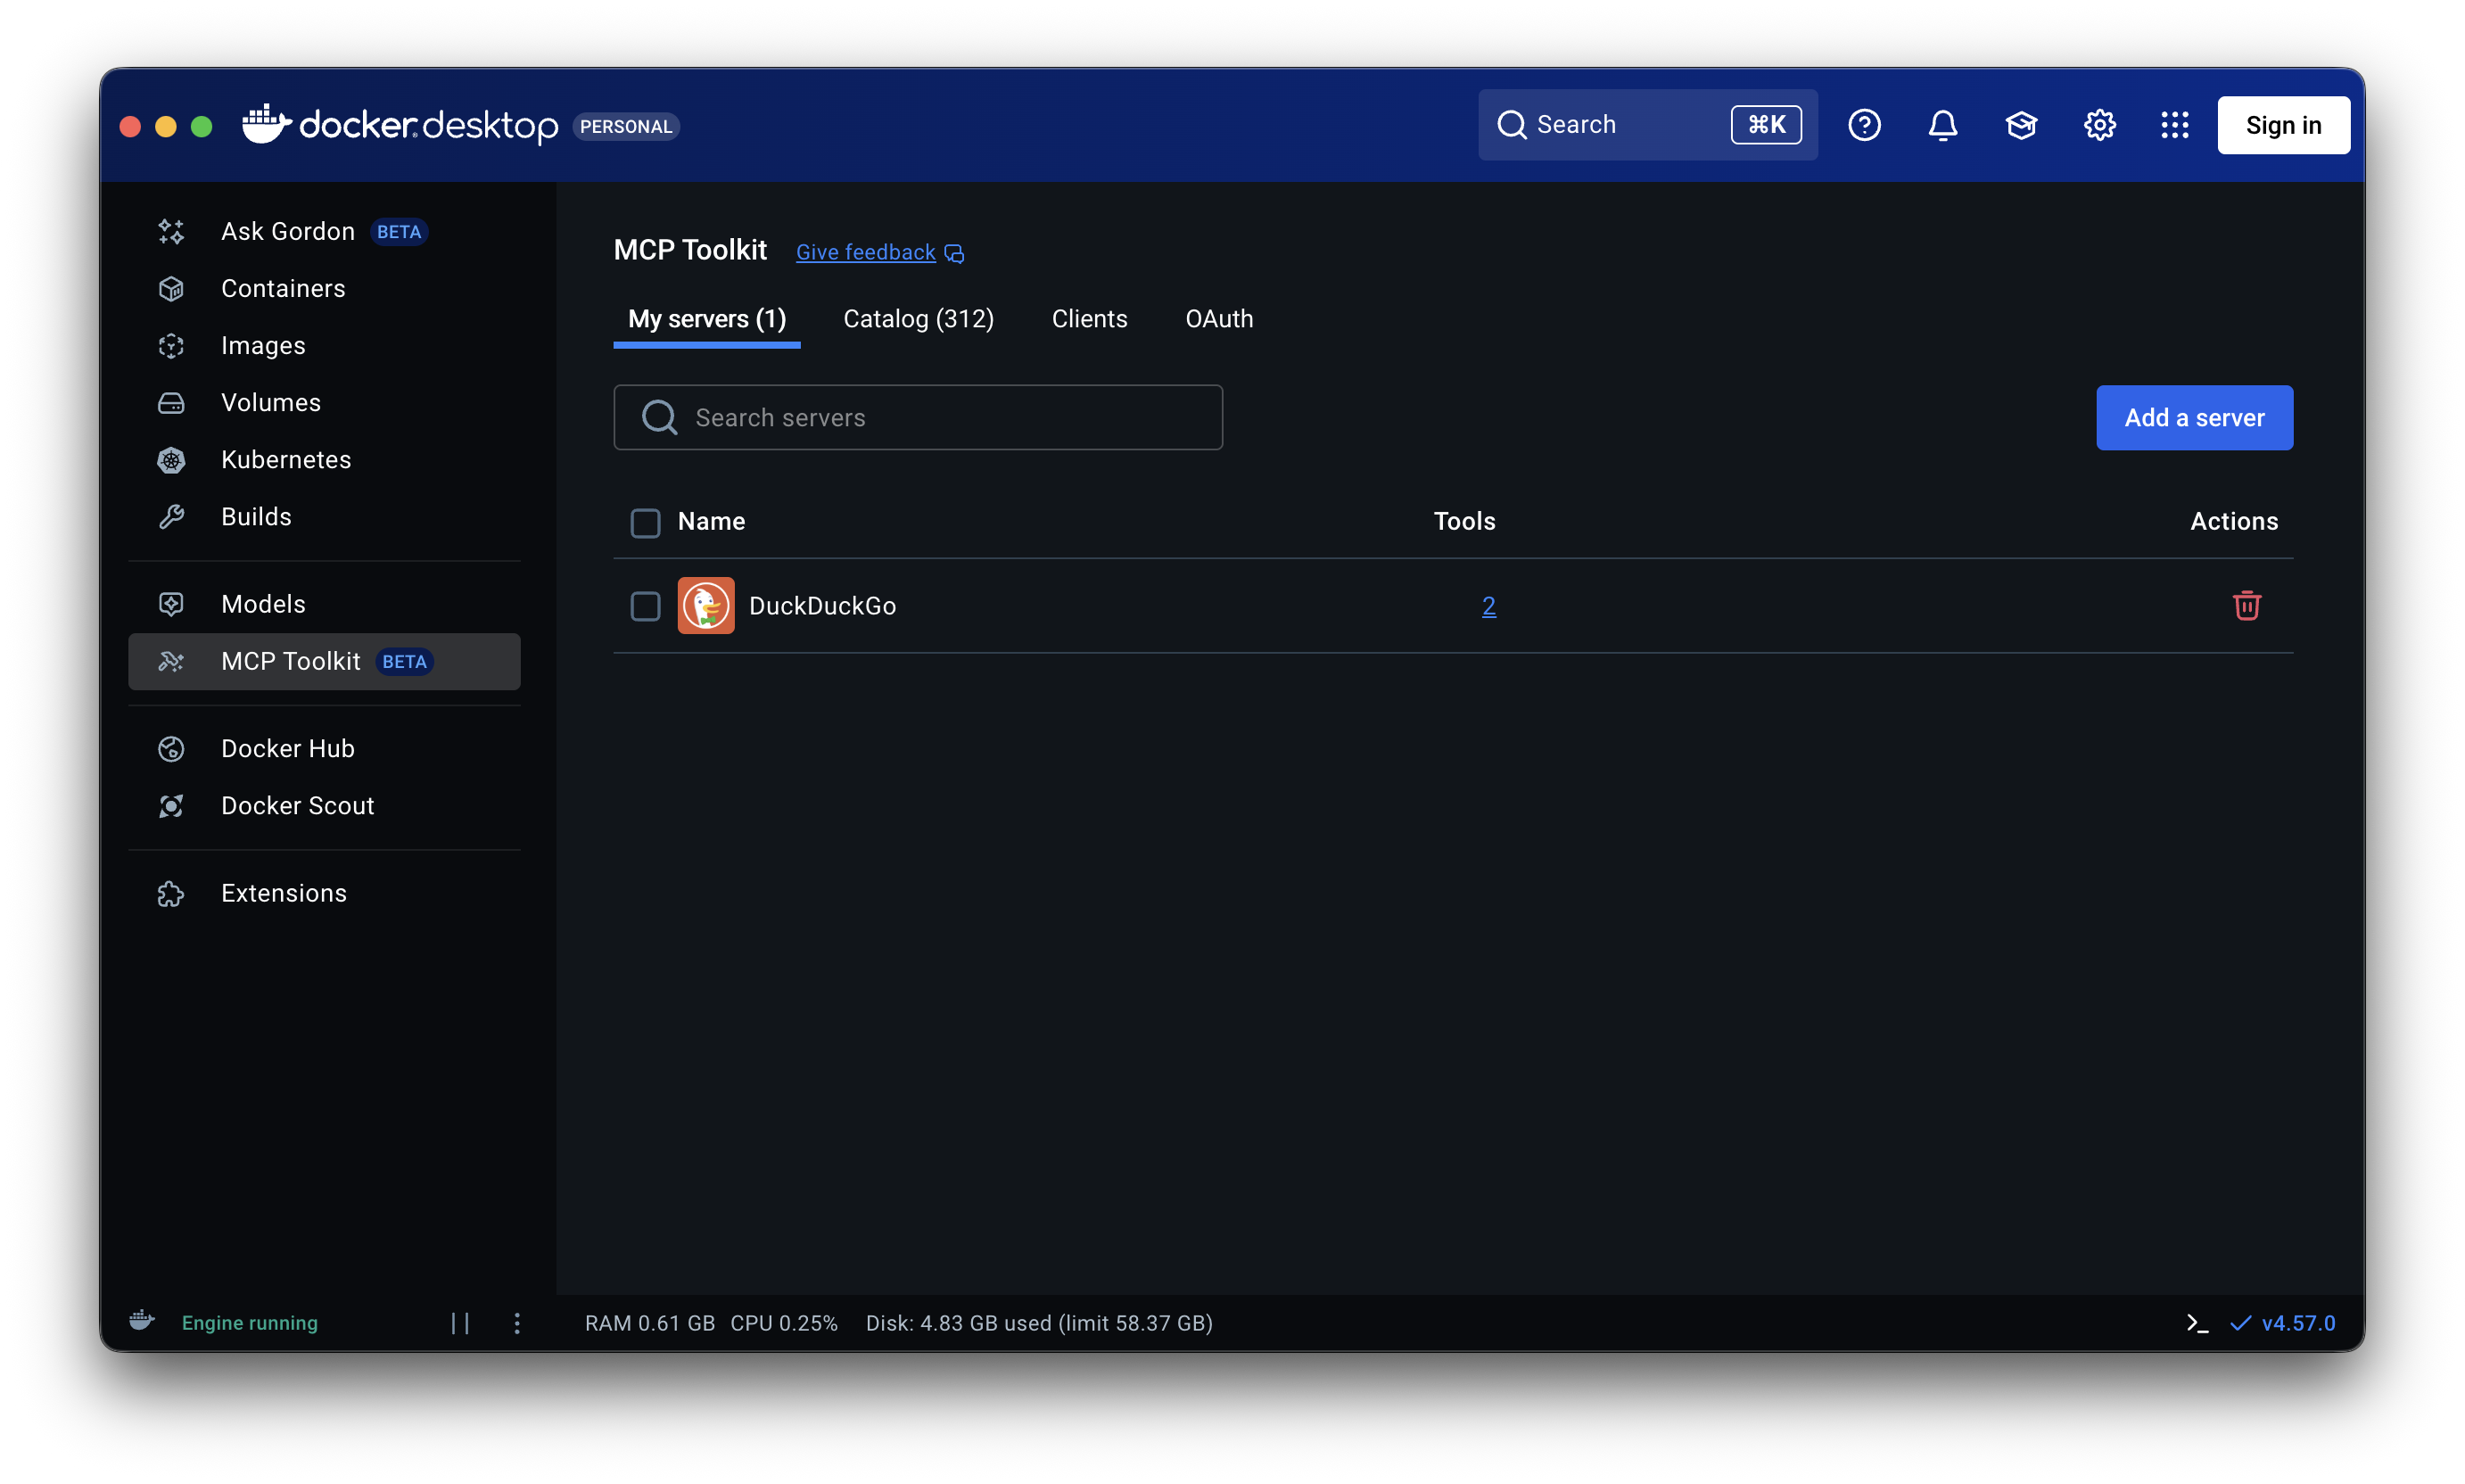
Task: Toggle the select-all Name header checkbox
Action: [x=645, y=522]
